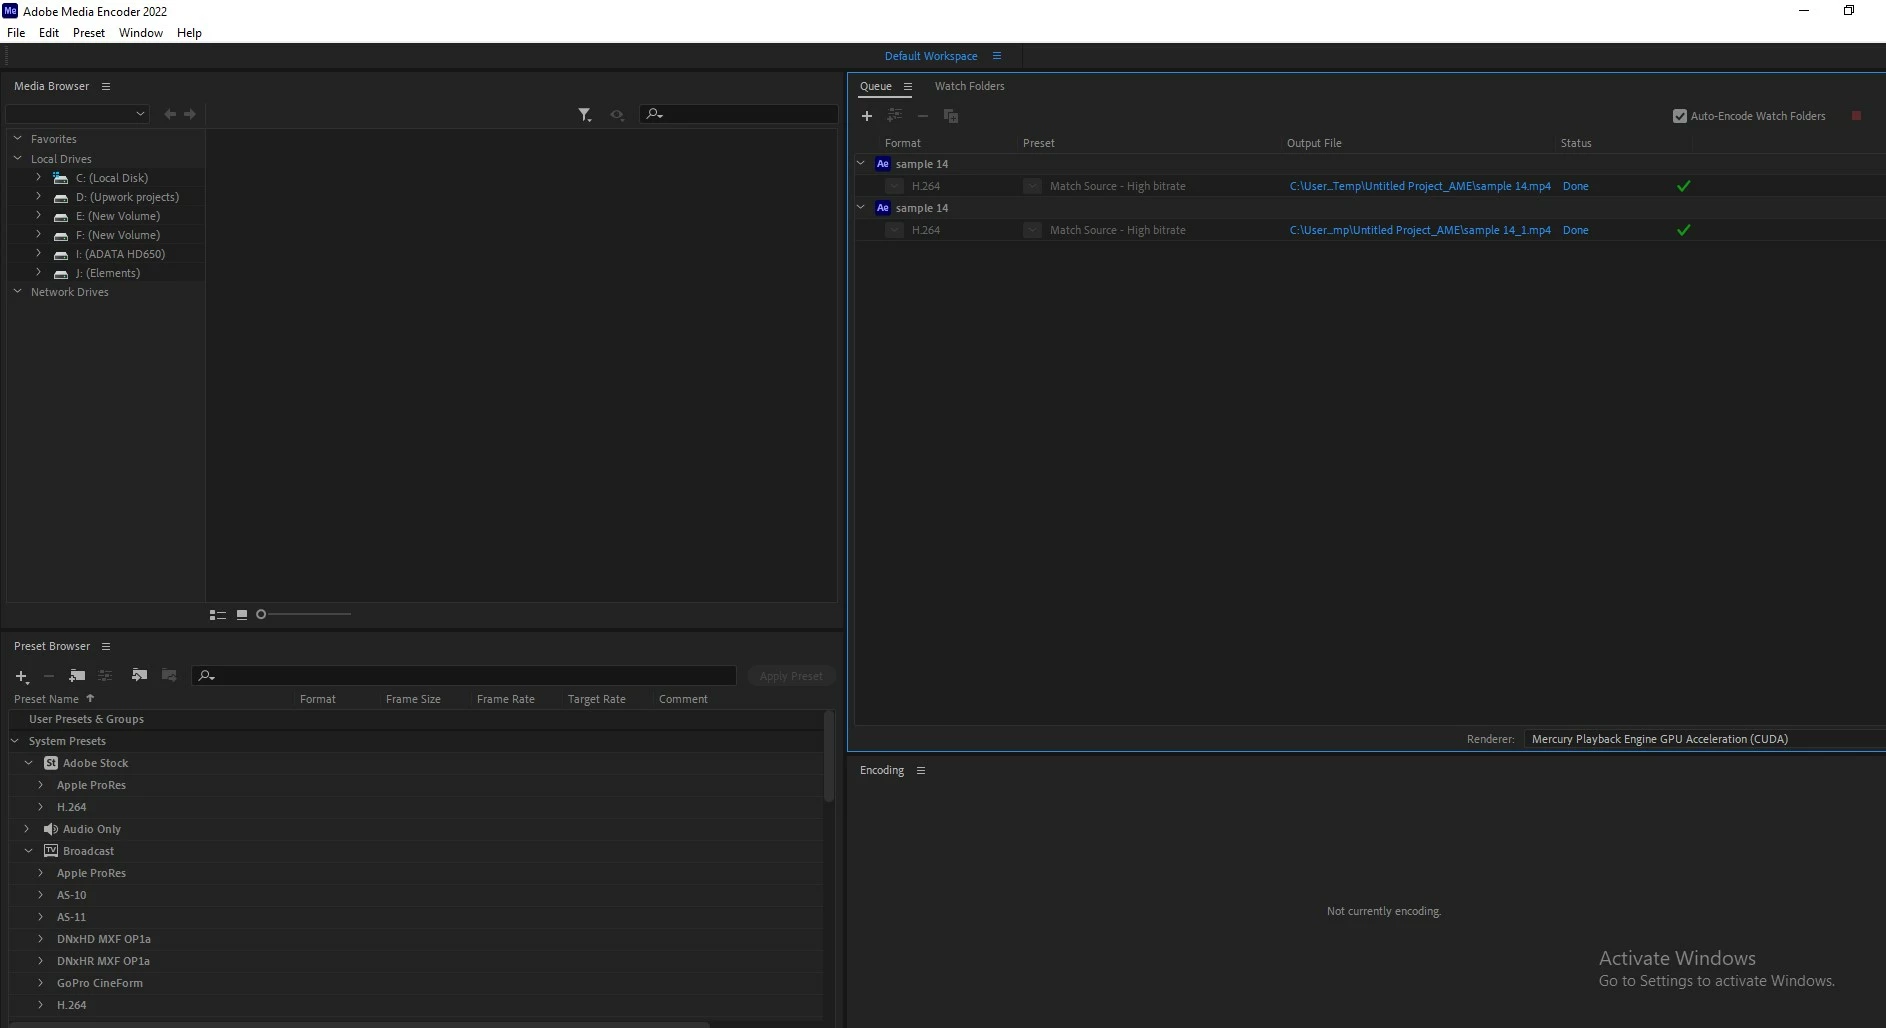Open output file link sample 14.mp4
The height and width of the screenshot is (1028, 1886).
click(1420, 186)
